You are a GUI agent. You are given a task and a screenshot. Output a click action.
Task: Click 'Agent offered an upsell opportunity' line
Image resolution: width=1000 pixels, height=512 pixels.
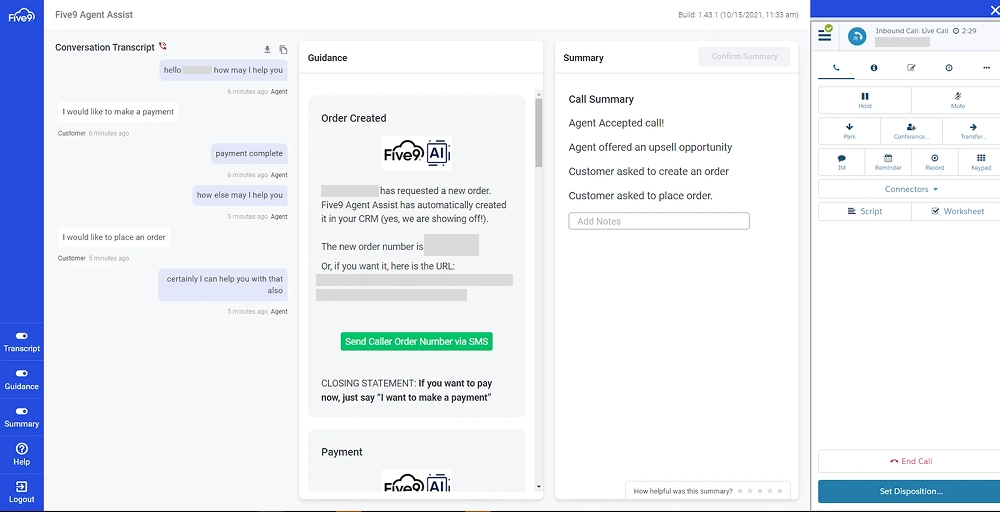[x=651, y=147]
